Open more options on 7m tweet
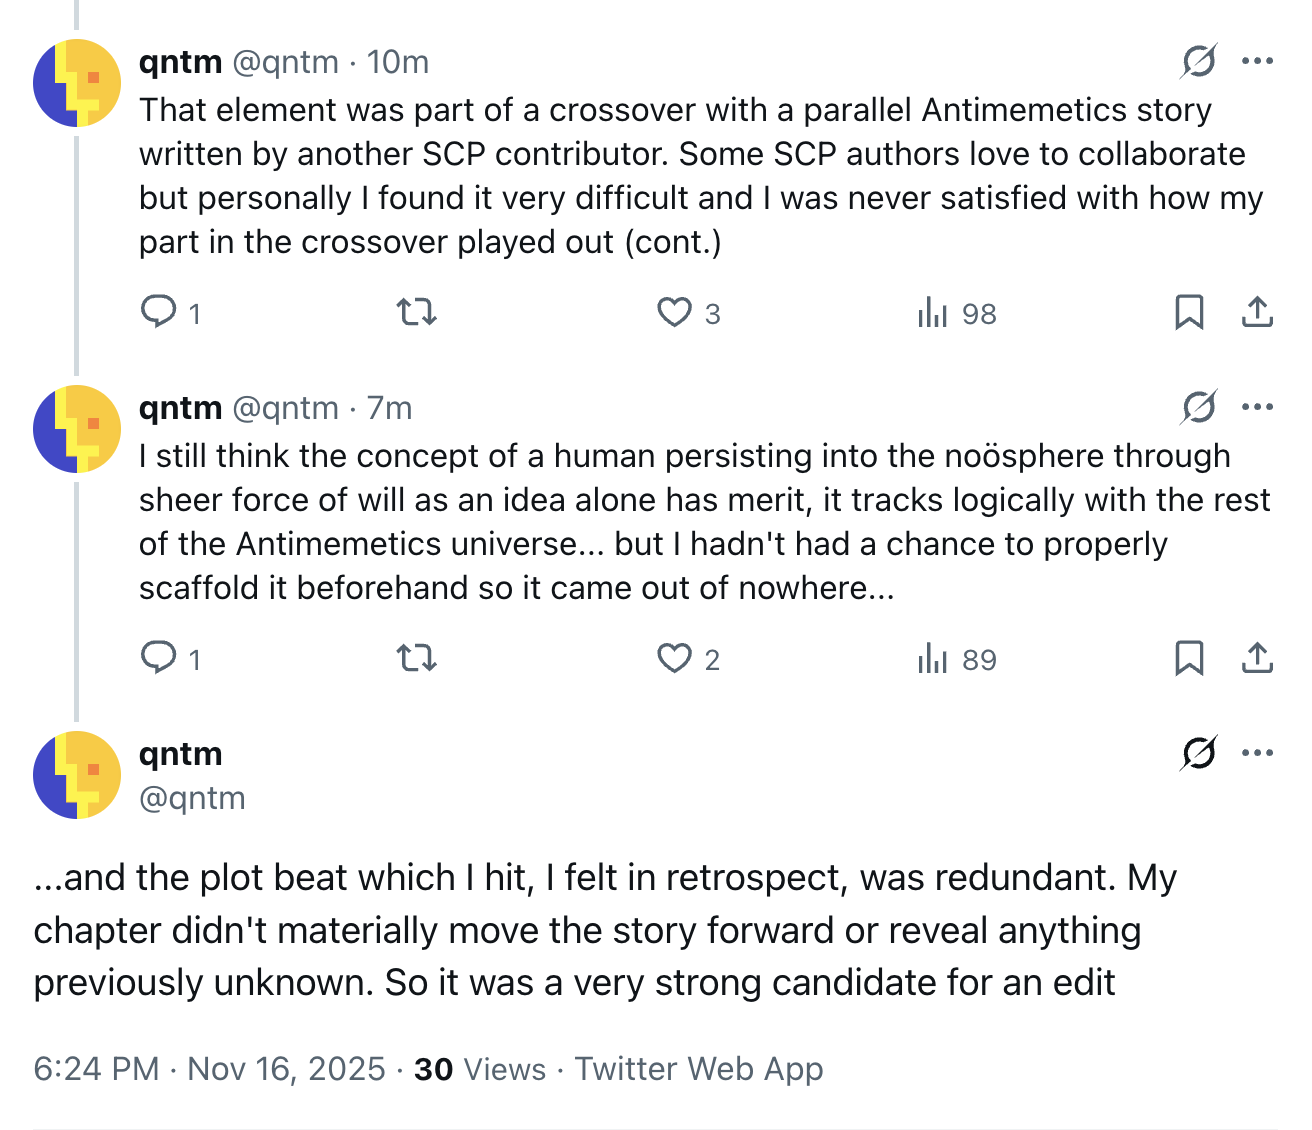 pos(1257,407)
